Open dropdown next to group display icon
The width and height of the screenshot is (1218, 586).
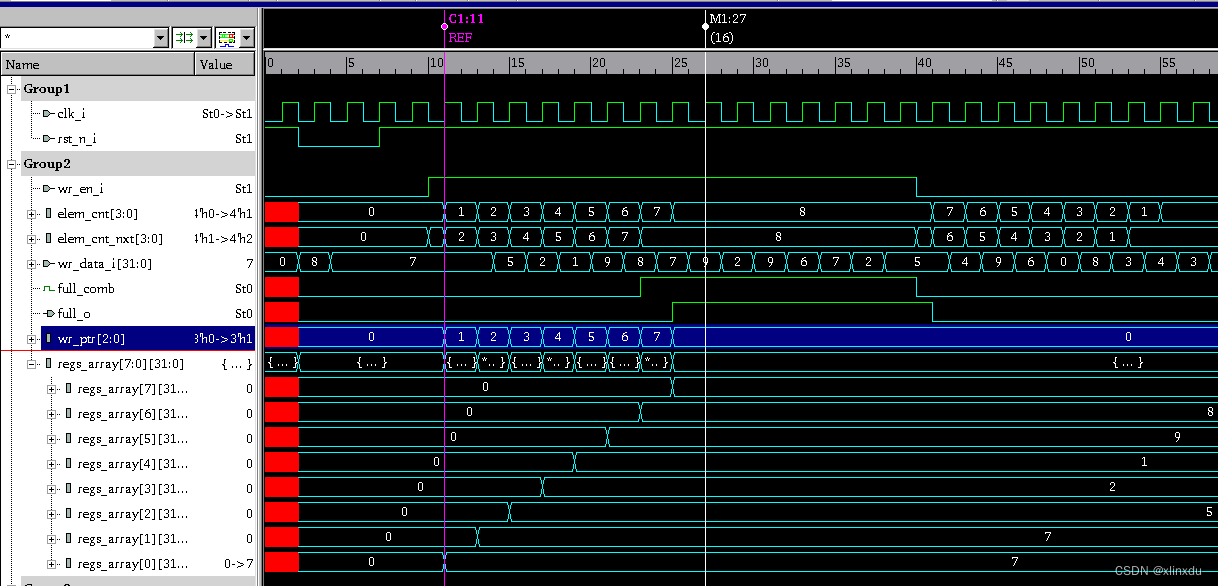pos(246,37)
